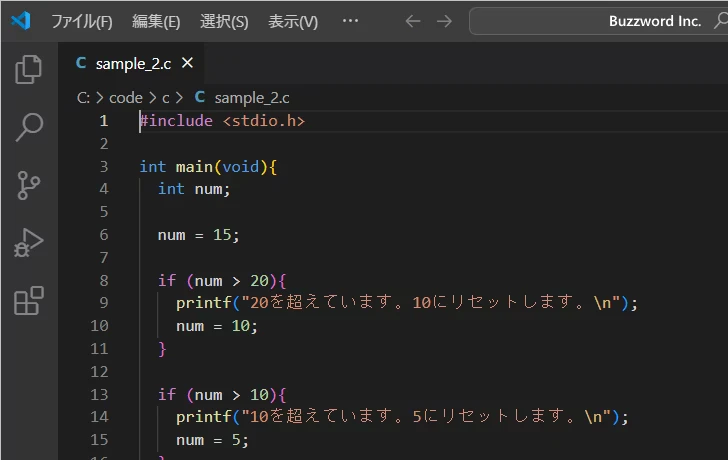Click the VS Code logo icon

click(21, 21)
